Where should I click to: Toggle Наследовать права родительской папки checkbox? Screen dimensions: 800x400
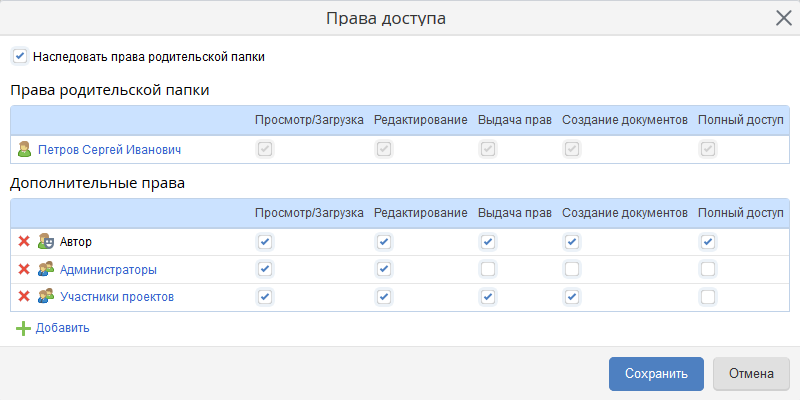pyautogui.click(x=20, y=56)
